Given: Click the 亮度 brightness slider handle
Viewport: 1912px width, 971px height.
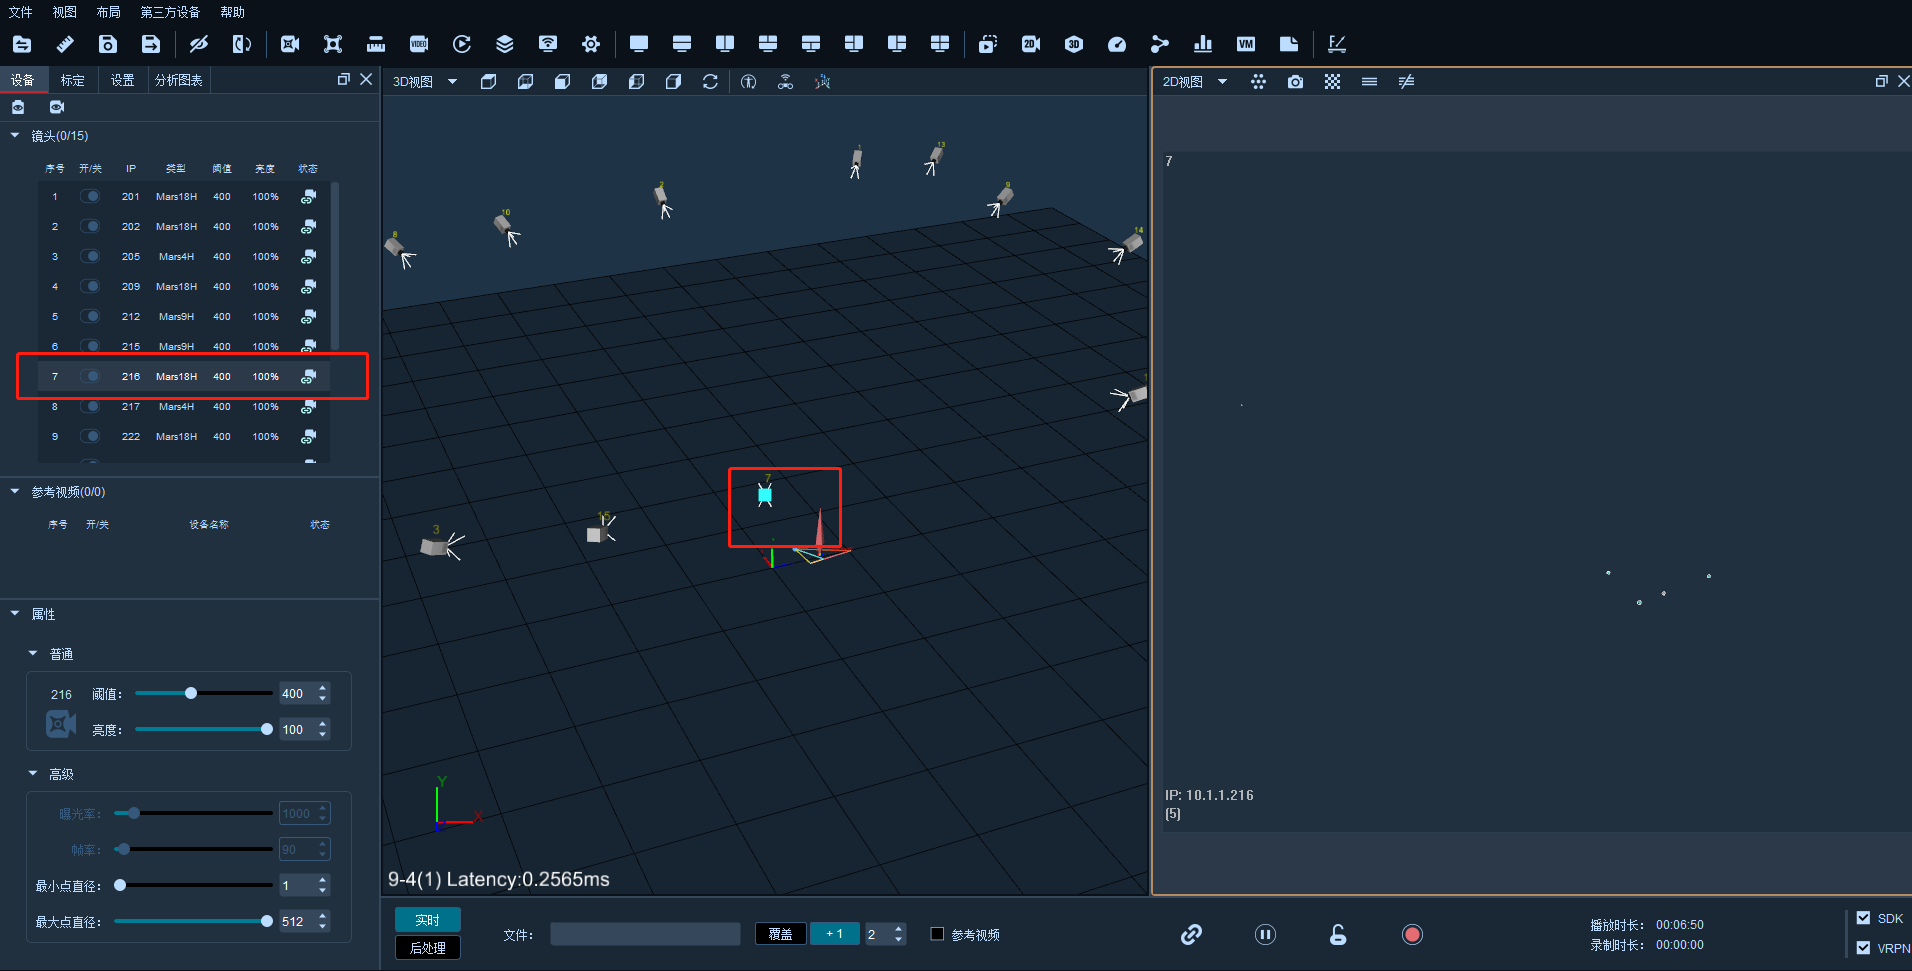Looking at the screenshot, I should (x=267, y=729).
